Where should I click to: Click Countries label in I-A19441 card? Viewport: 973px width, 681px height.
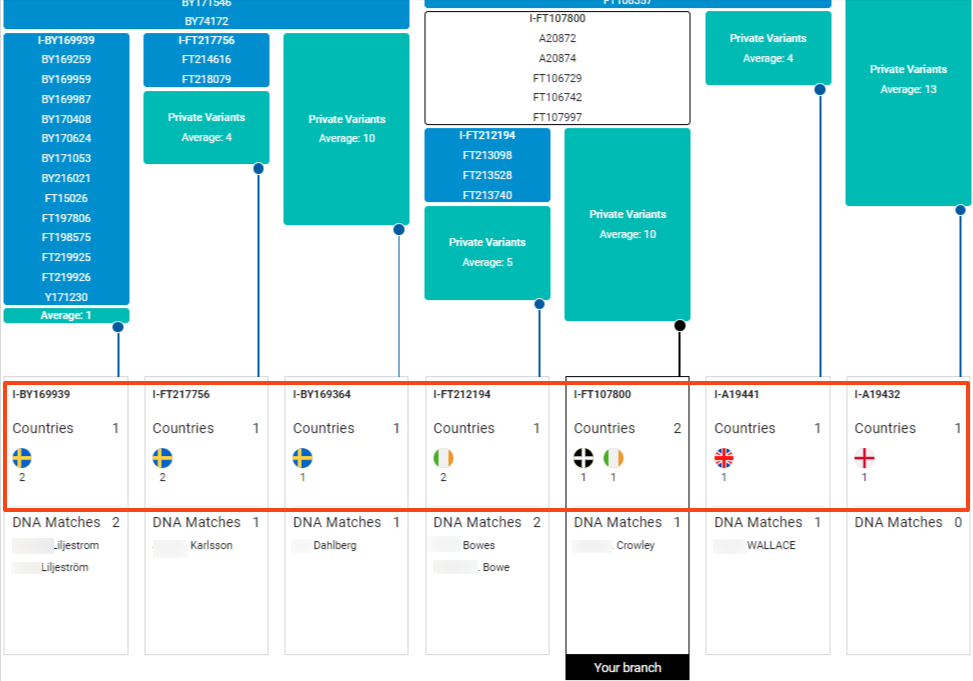tap(745, 428)
